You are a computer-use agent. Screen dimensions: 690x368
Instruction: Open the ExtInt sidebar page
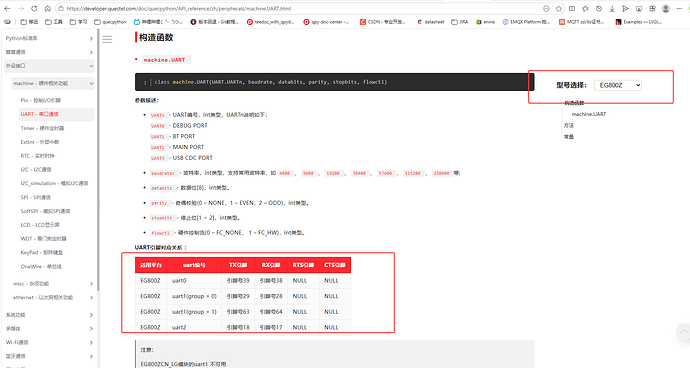pos(40,142)
